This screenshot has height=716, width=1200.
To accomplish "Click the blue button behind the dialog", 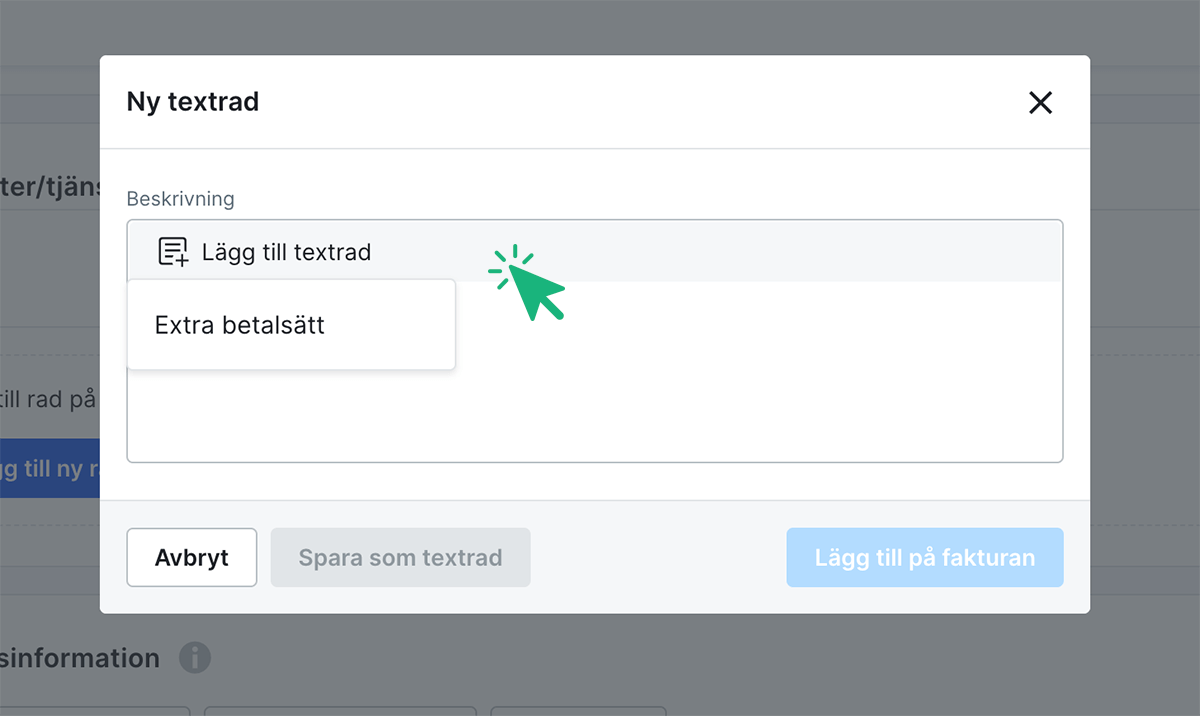I will pyautogui.click(x=50, y=468).
